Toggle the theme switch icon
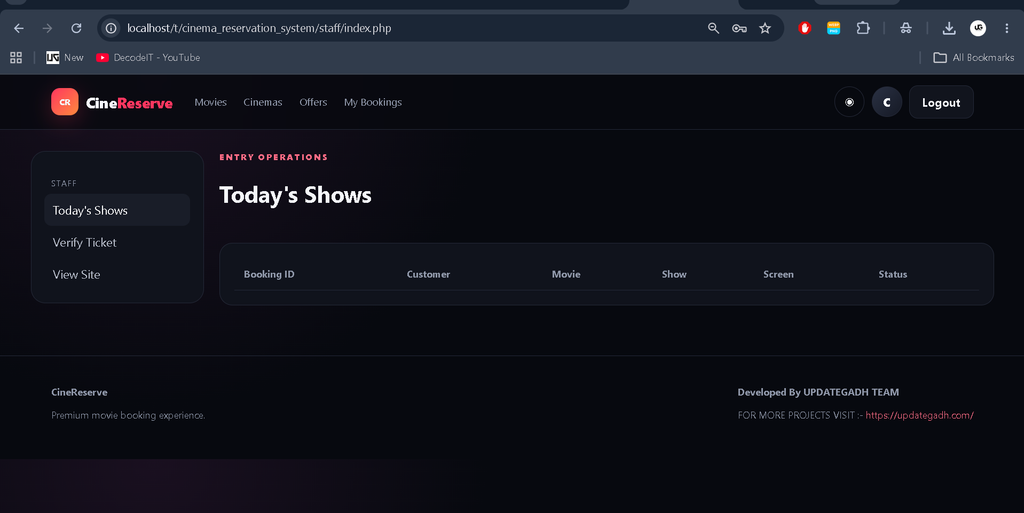Viewport: 1024px width, 513px height. click(x=849, y=102)
